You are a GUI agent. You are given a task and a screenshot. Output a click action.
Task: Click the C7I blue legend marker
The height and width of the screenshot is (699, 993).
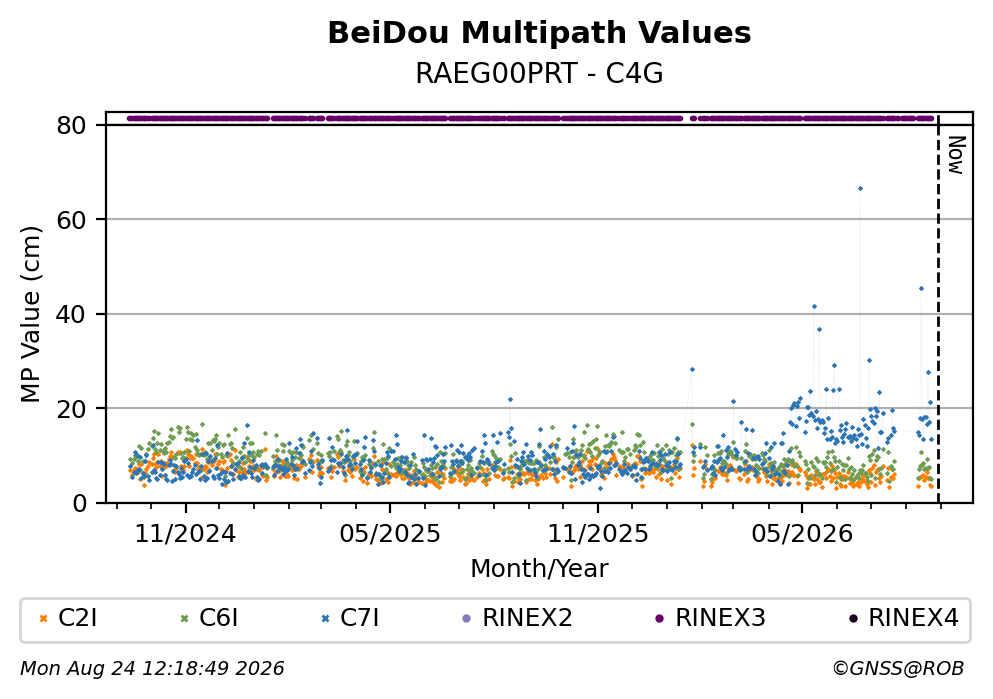coord(326,619)
